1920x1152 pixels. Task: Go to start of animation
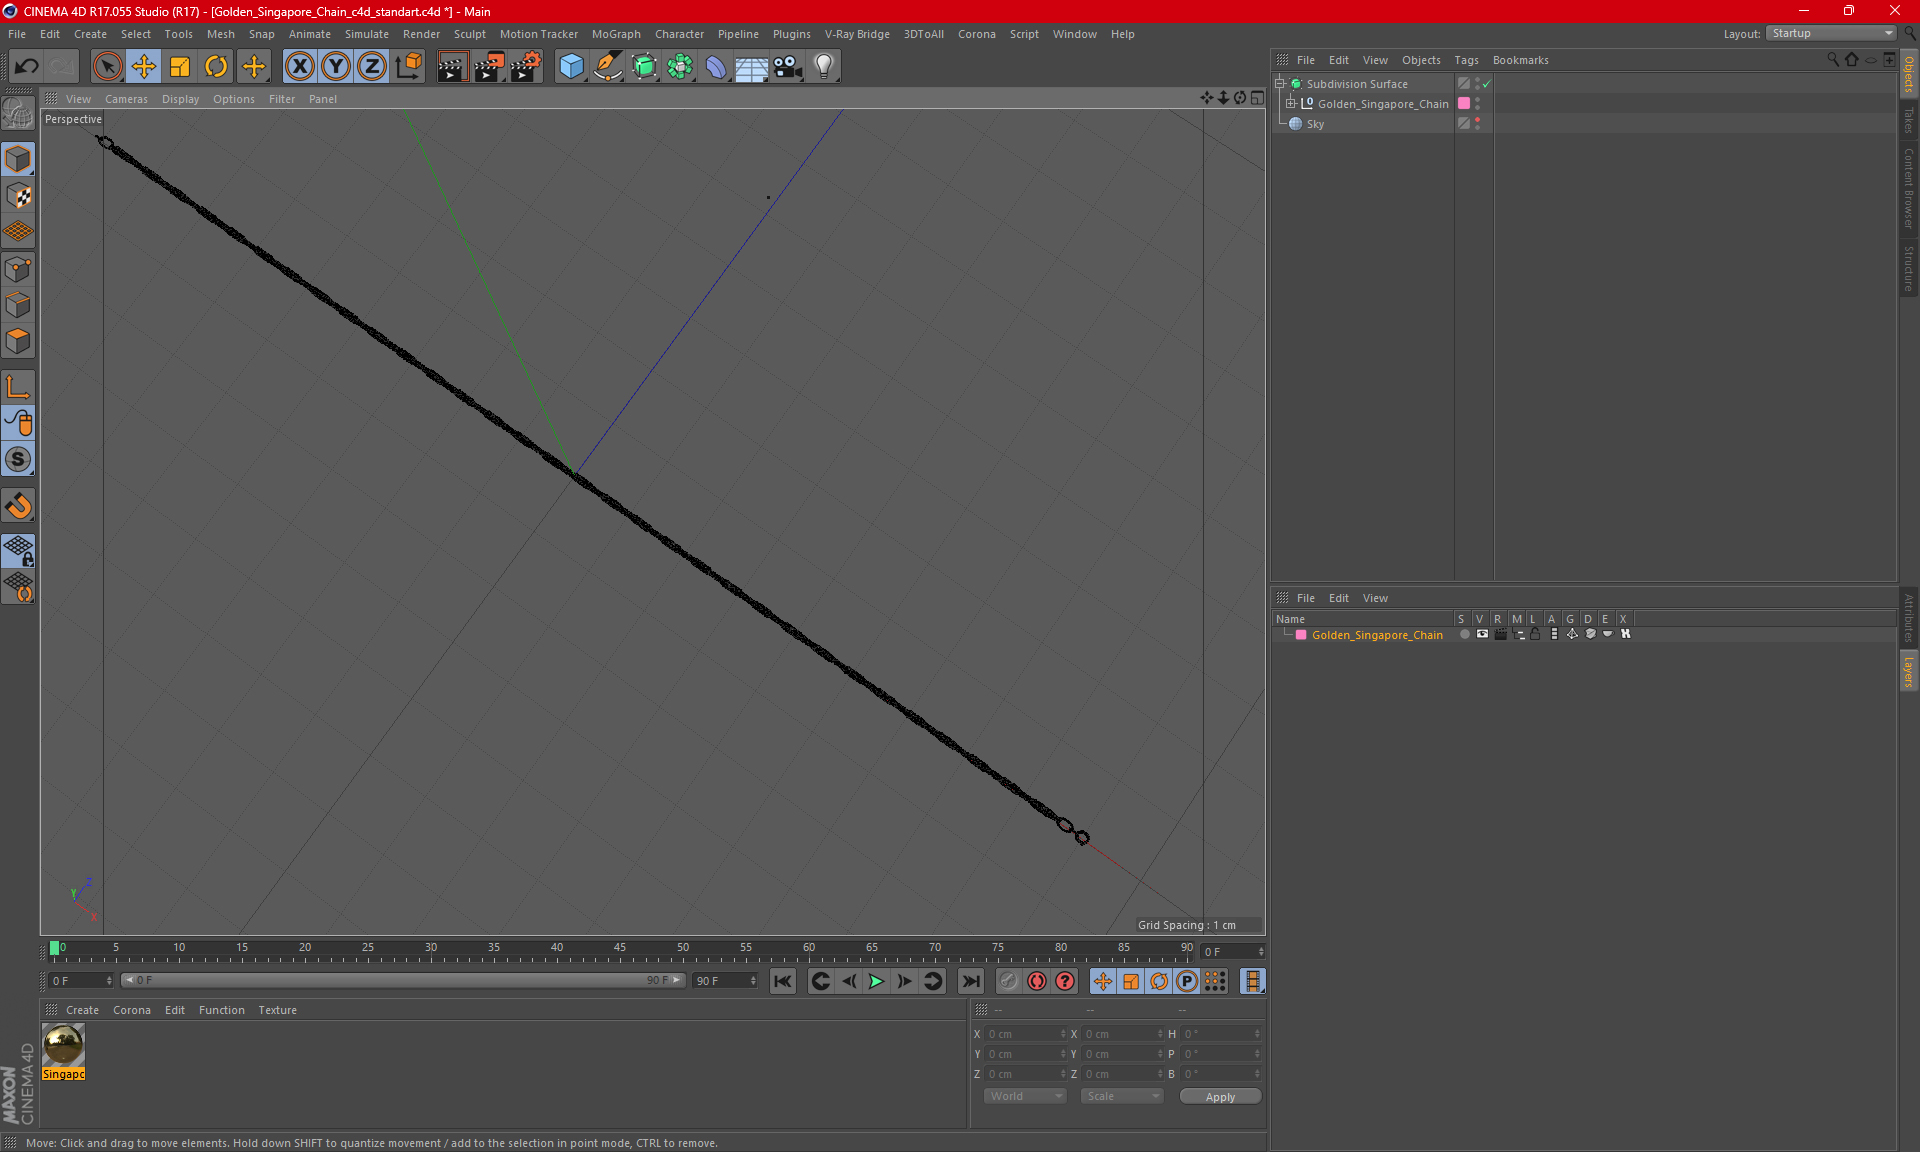pyautogui.click(x=783, y=982)
